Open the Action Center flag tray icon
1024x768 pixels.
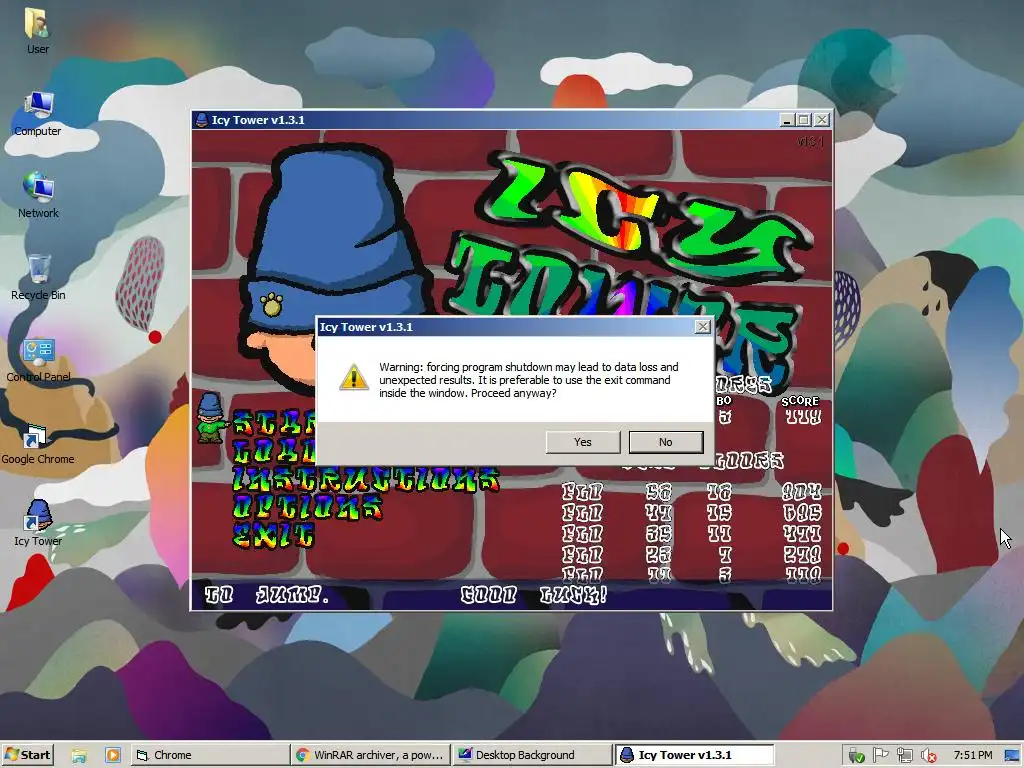(x=880, y=756)
